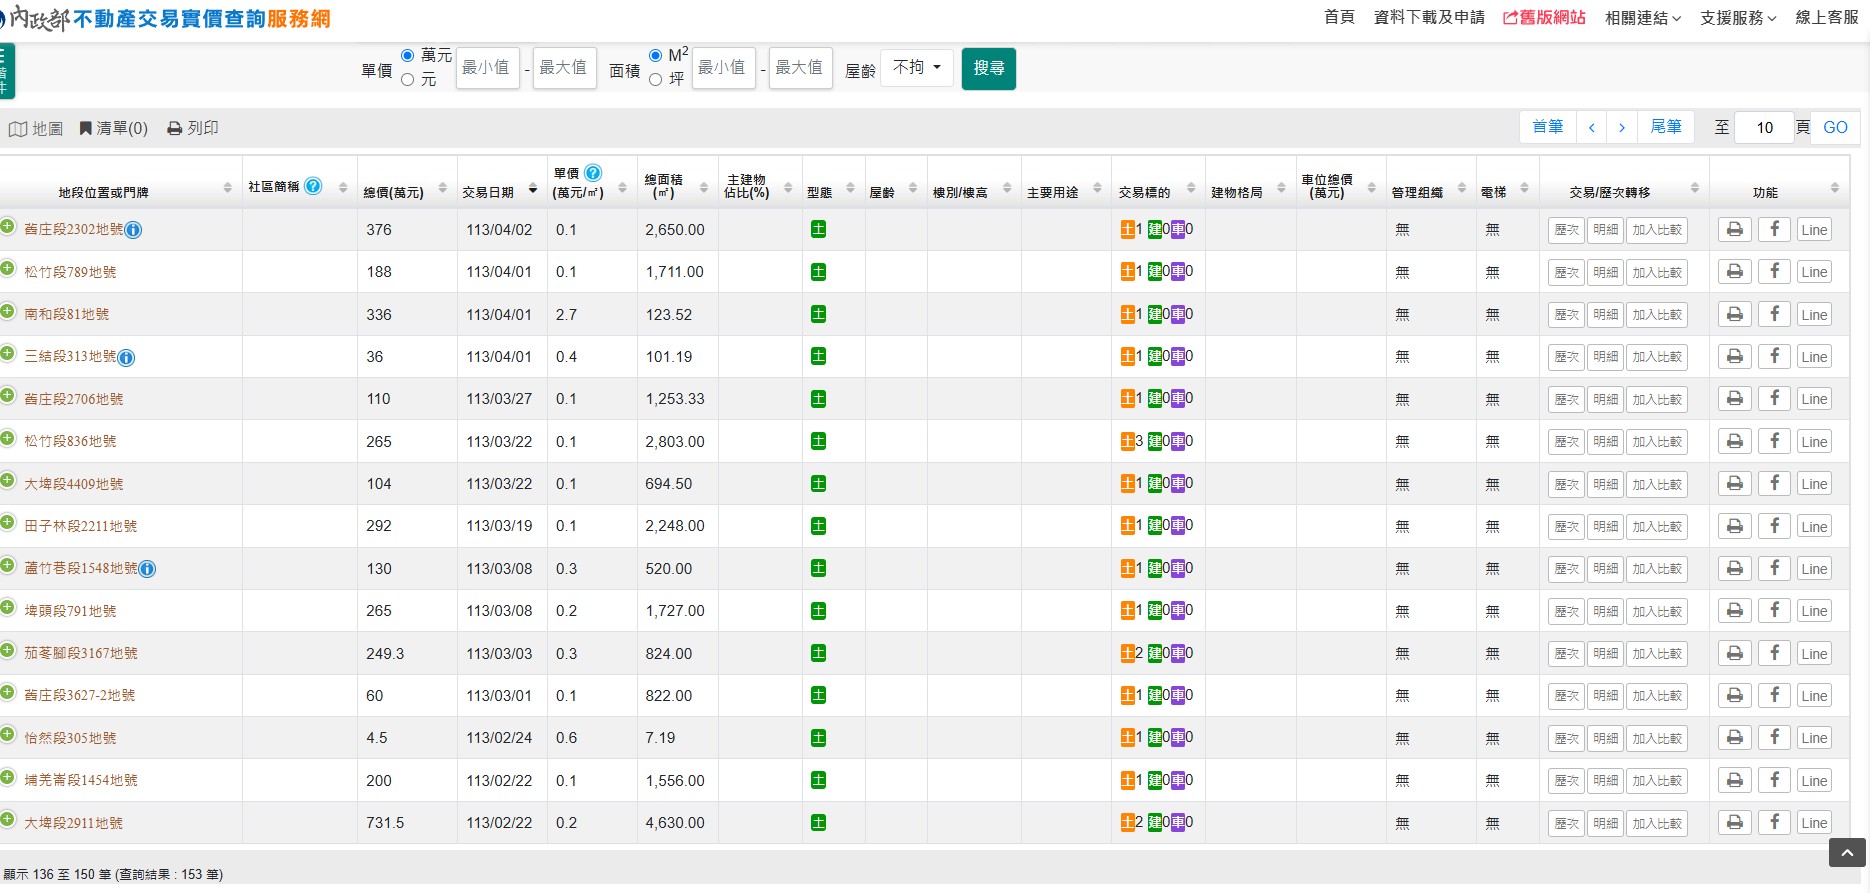Choose 坪 as the area unit
Image resolution: width=1870 pixels, height=893 pixels.
coord(656,80)
